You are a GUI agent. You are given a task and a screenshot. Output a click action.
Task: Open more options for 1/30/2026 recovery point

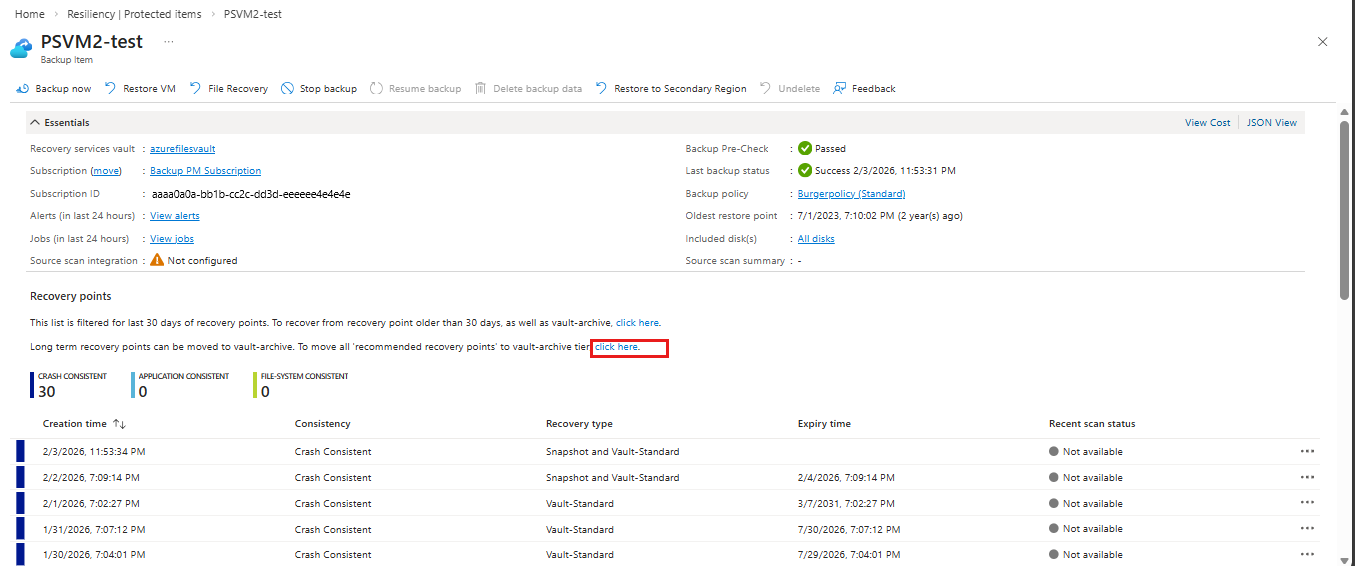point(1307,554)
